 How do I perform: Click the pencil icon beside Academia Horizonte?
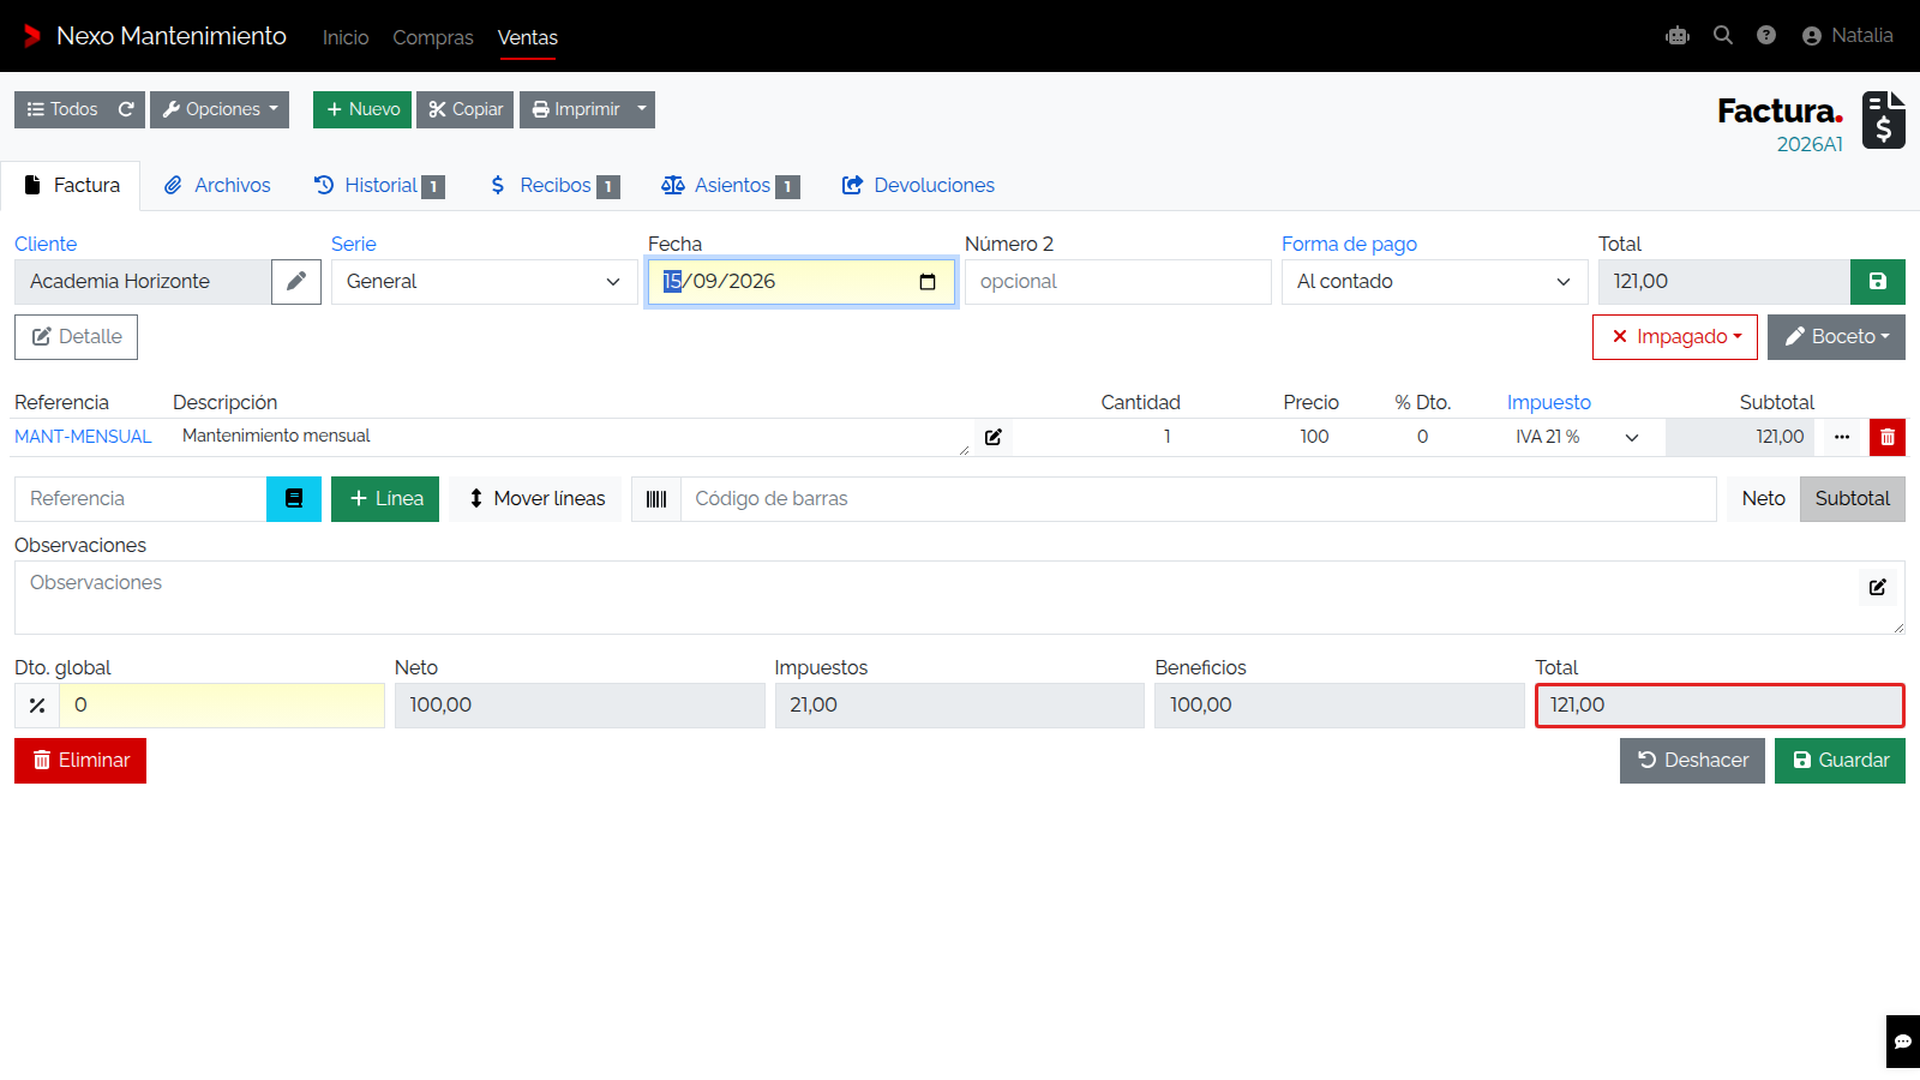click(296, 282)
